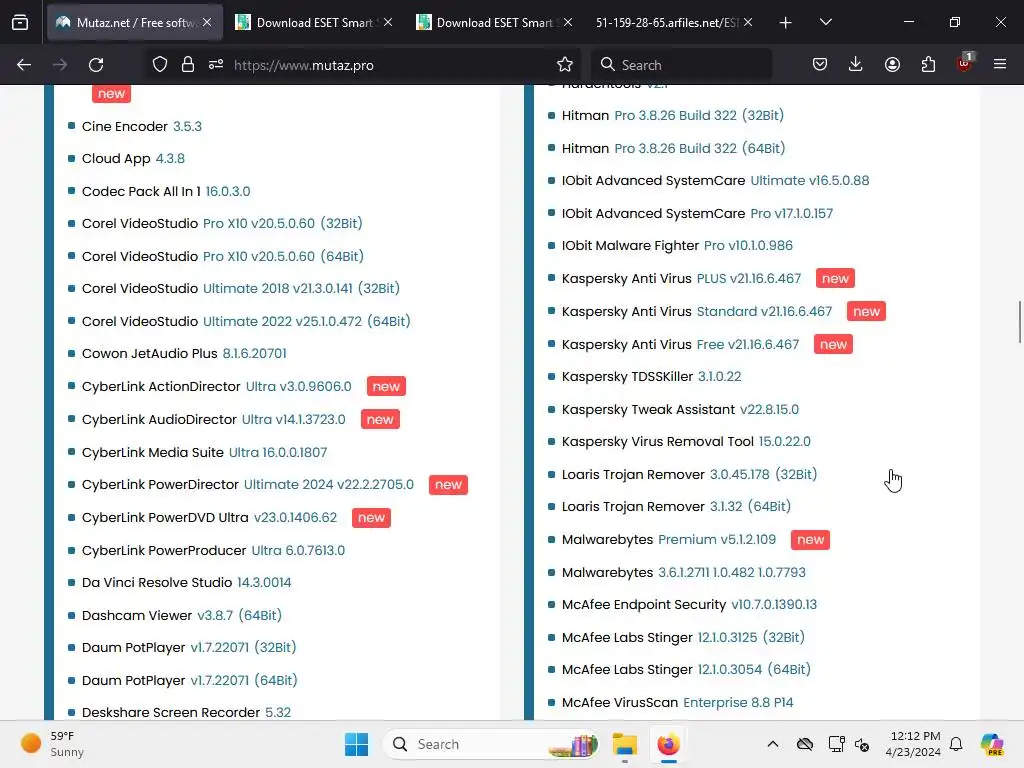Open Copilot preview icon in taskbar
This screenshot has width=1024, height=768.
tap(992, 744)
